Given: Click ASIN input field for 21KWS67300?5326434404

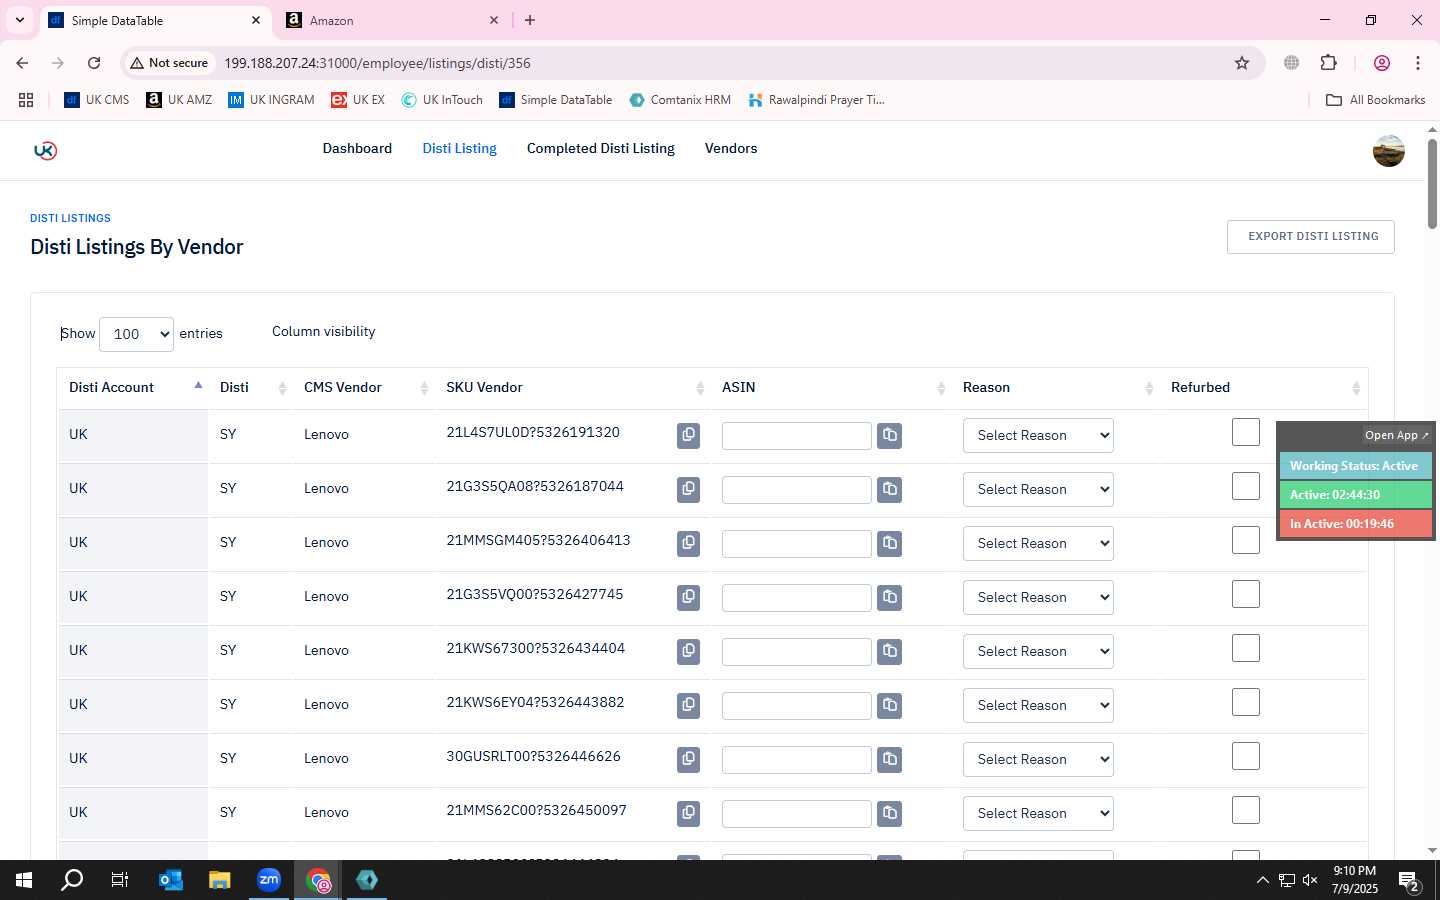Looking at the screenshot, I should pyautogui.click(x=797, y=652).
